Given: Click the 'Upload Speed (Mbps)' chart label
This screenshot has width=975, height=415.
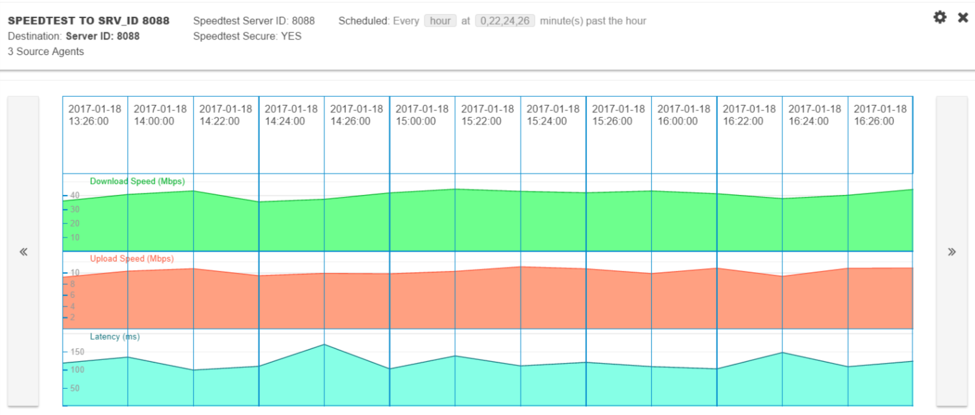Looking at the screenshot, I should (132, 258).
